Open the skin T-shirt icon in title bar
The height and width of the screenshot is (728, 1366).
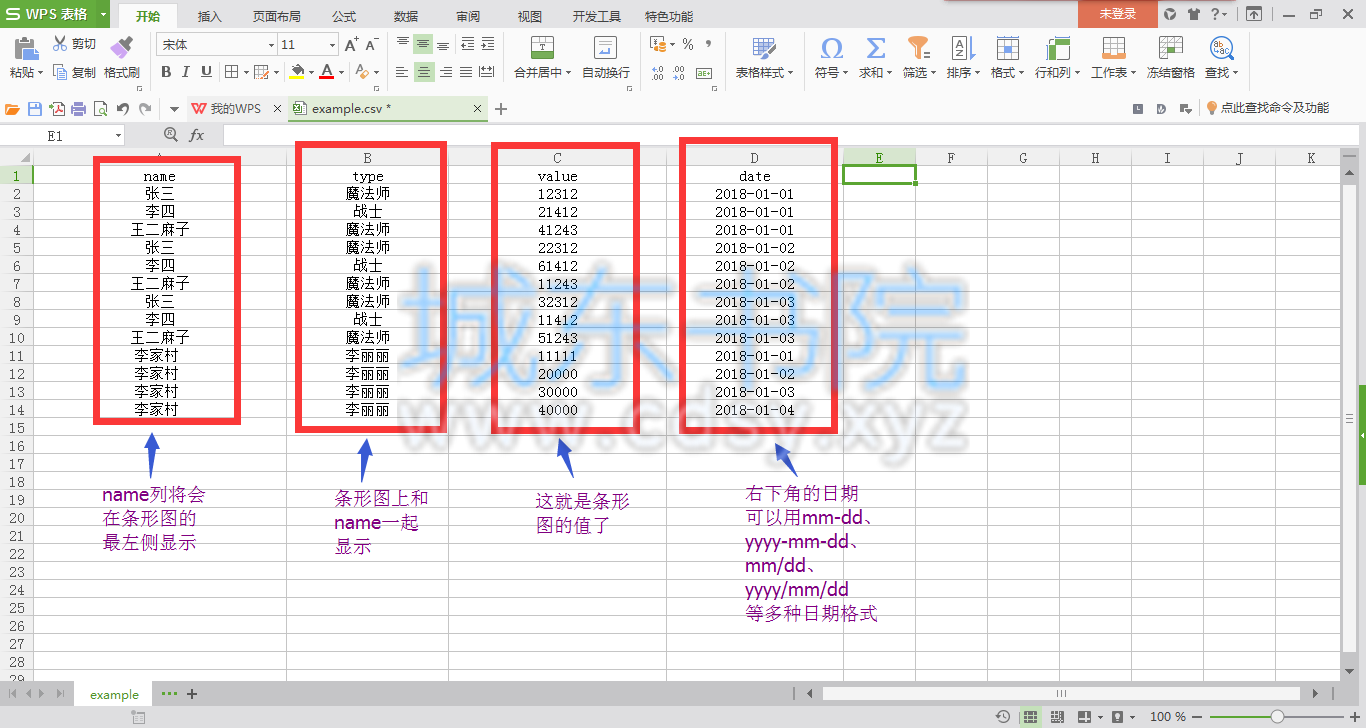coord(1194,14)
